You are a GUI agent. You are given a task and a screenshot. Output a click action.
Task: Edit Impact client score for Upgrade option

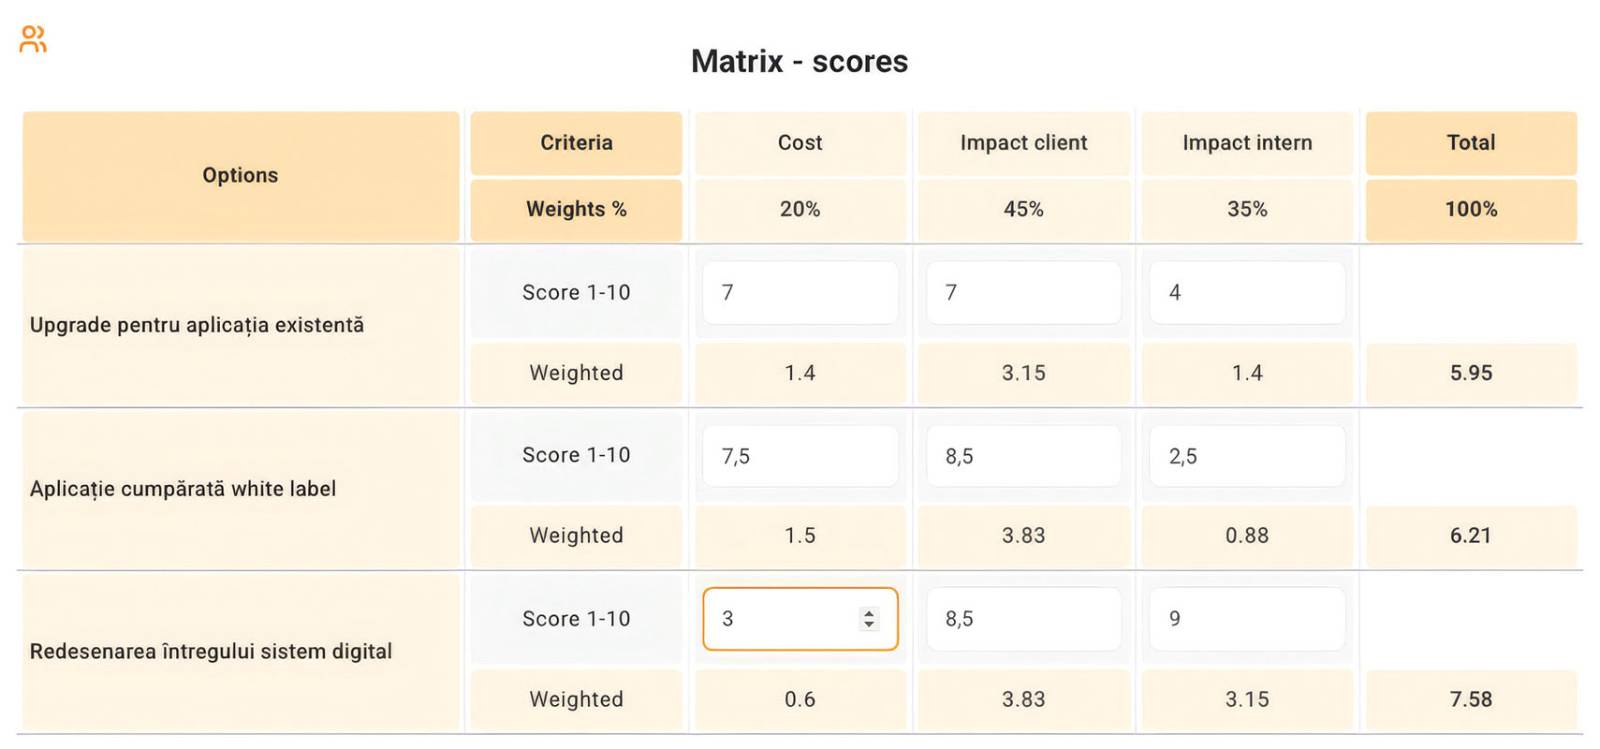[1023, 292]
